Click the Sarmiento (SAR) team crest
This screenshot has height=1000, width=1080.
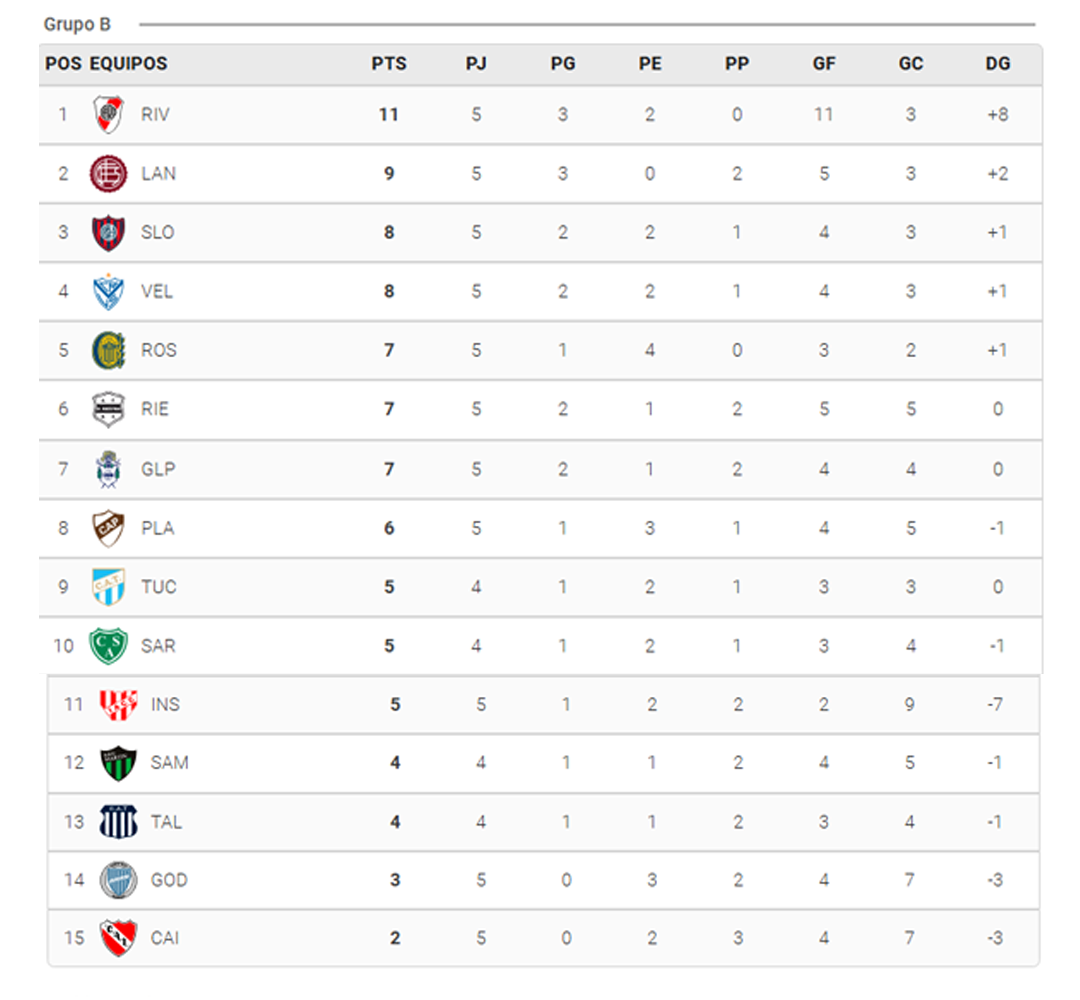coord(107,646)
